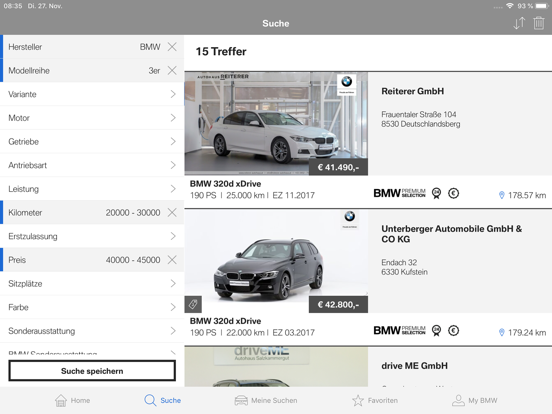Tap the BMW roundel on Reiterer photo
This screenshot has width=552, height=414.
point(347,82)
